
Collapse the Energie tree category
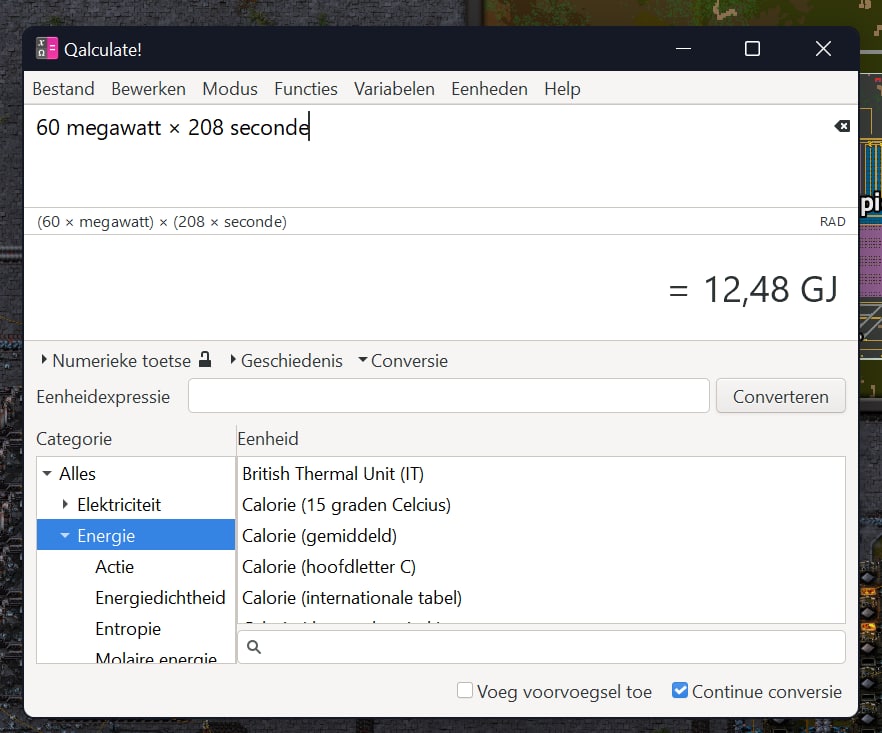click(x=66, y=536)
